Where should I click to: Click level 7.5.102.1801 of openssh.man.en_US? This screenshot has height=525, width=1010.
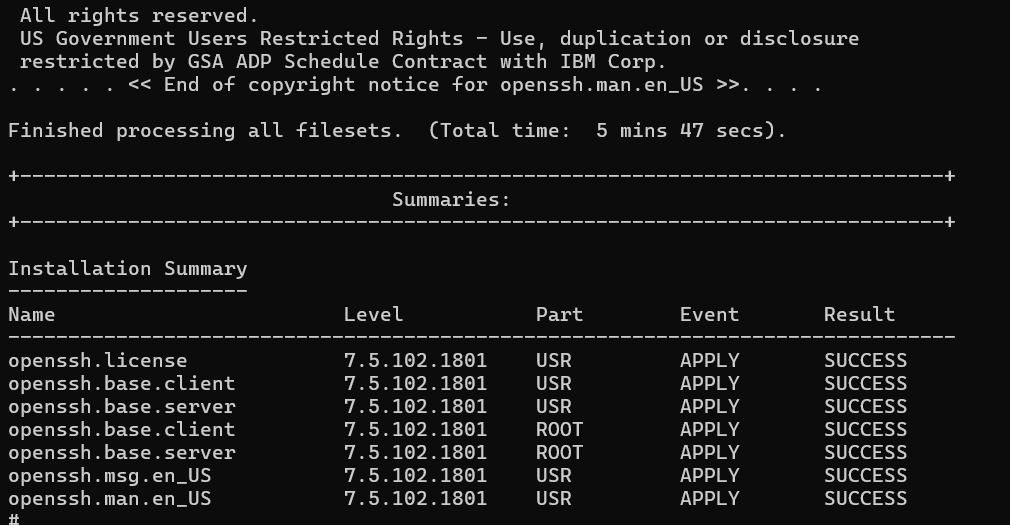point(415,499)
